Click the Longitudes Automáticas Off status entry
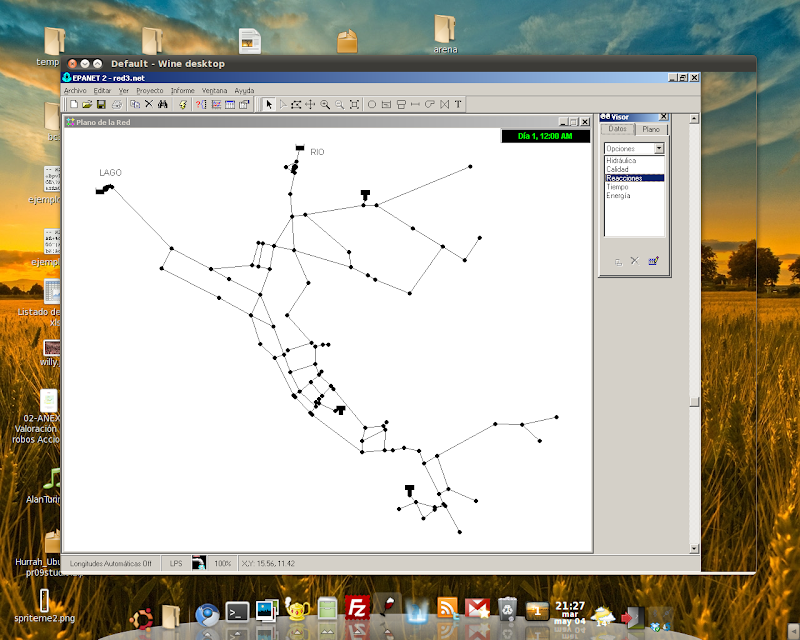This screenshot has width=800, height=640. 111,563
